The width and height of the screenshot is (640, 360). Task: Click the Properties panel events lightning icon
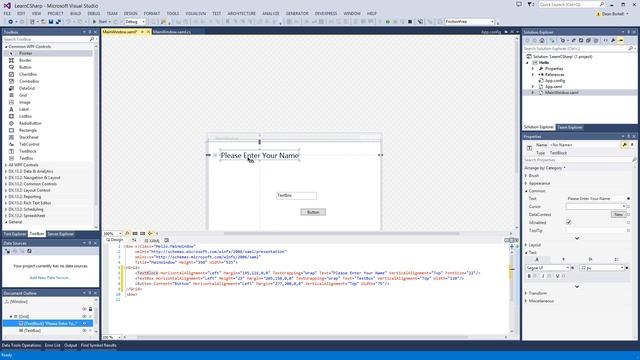(632, 145)
